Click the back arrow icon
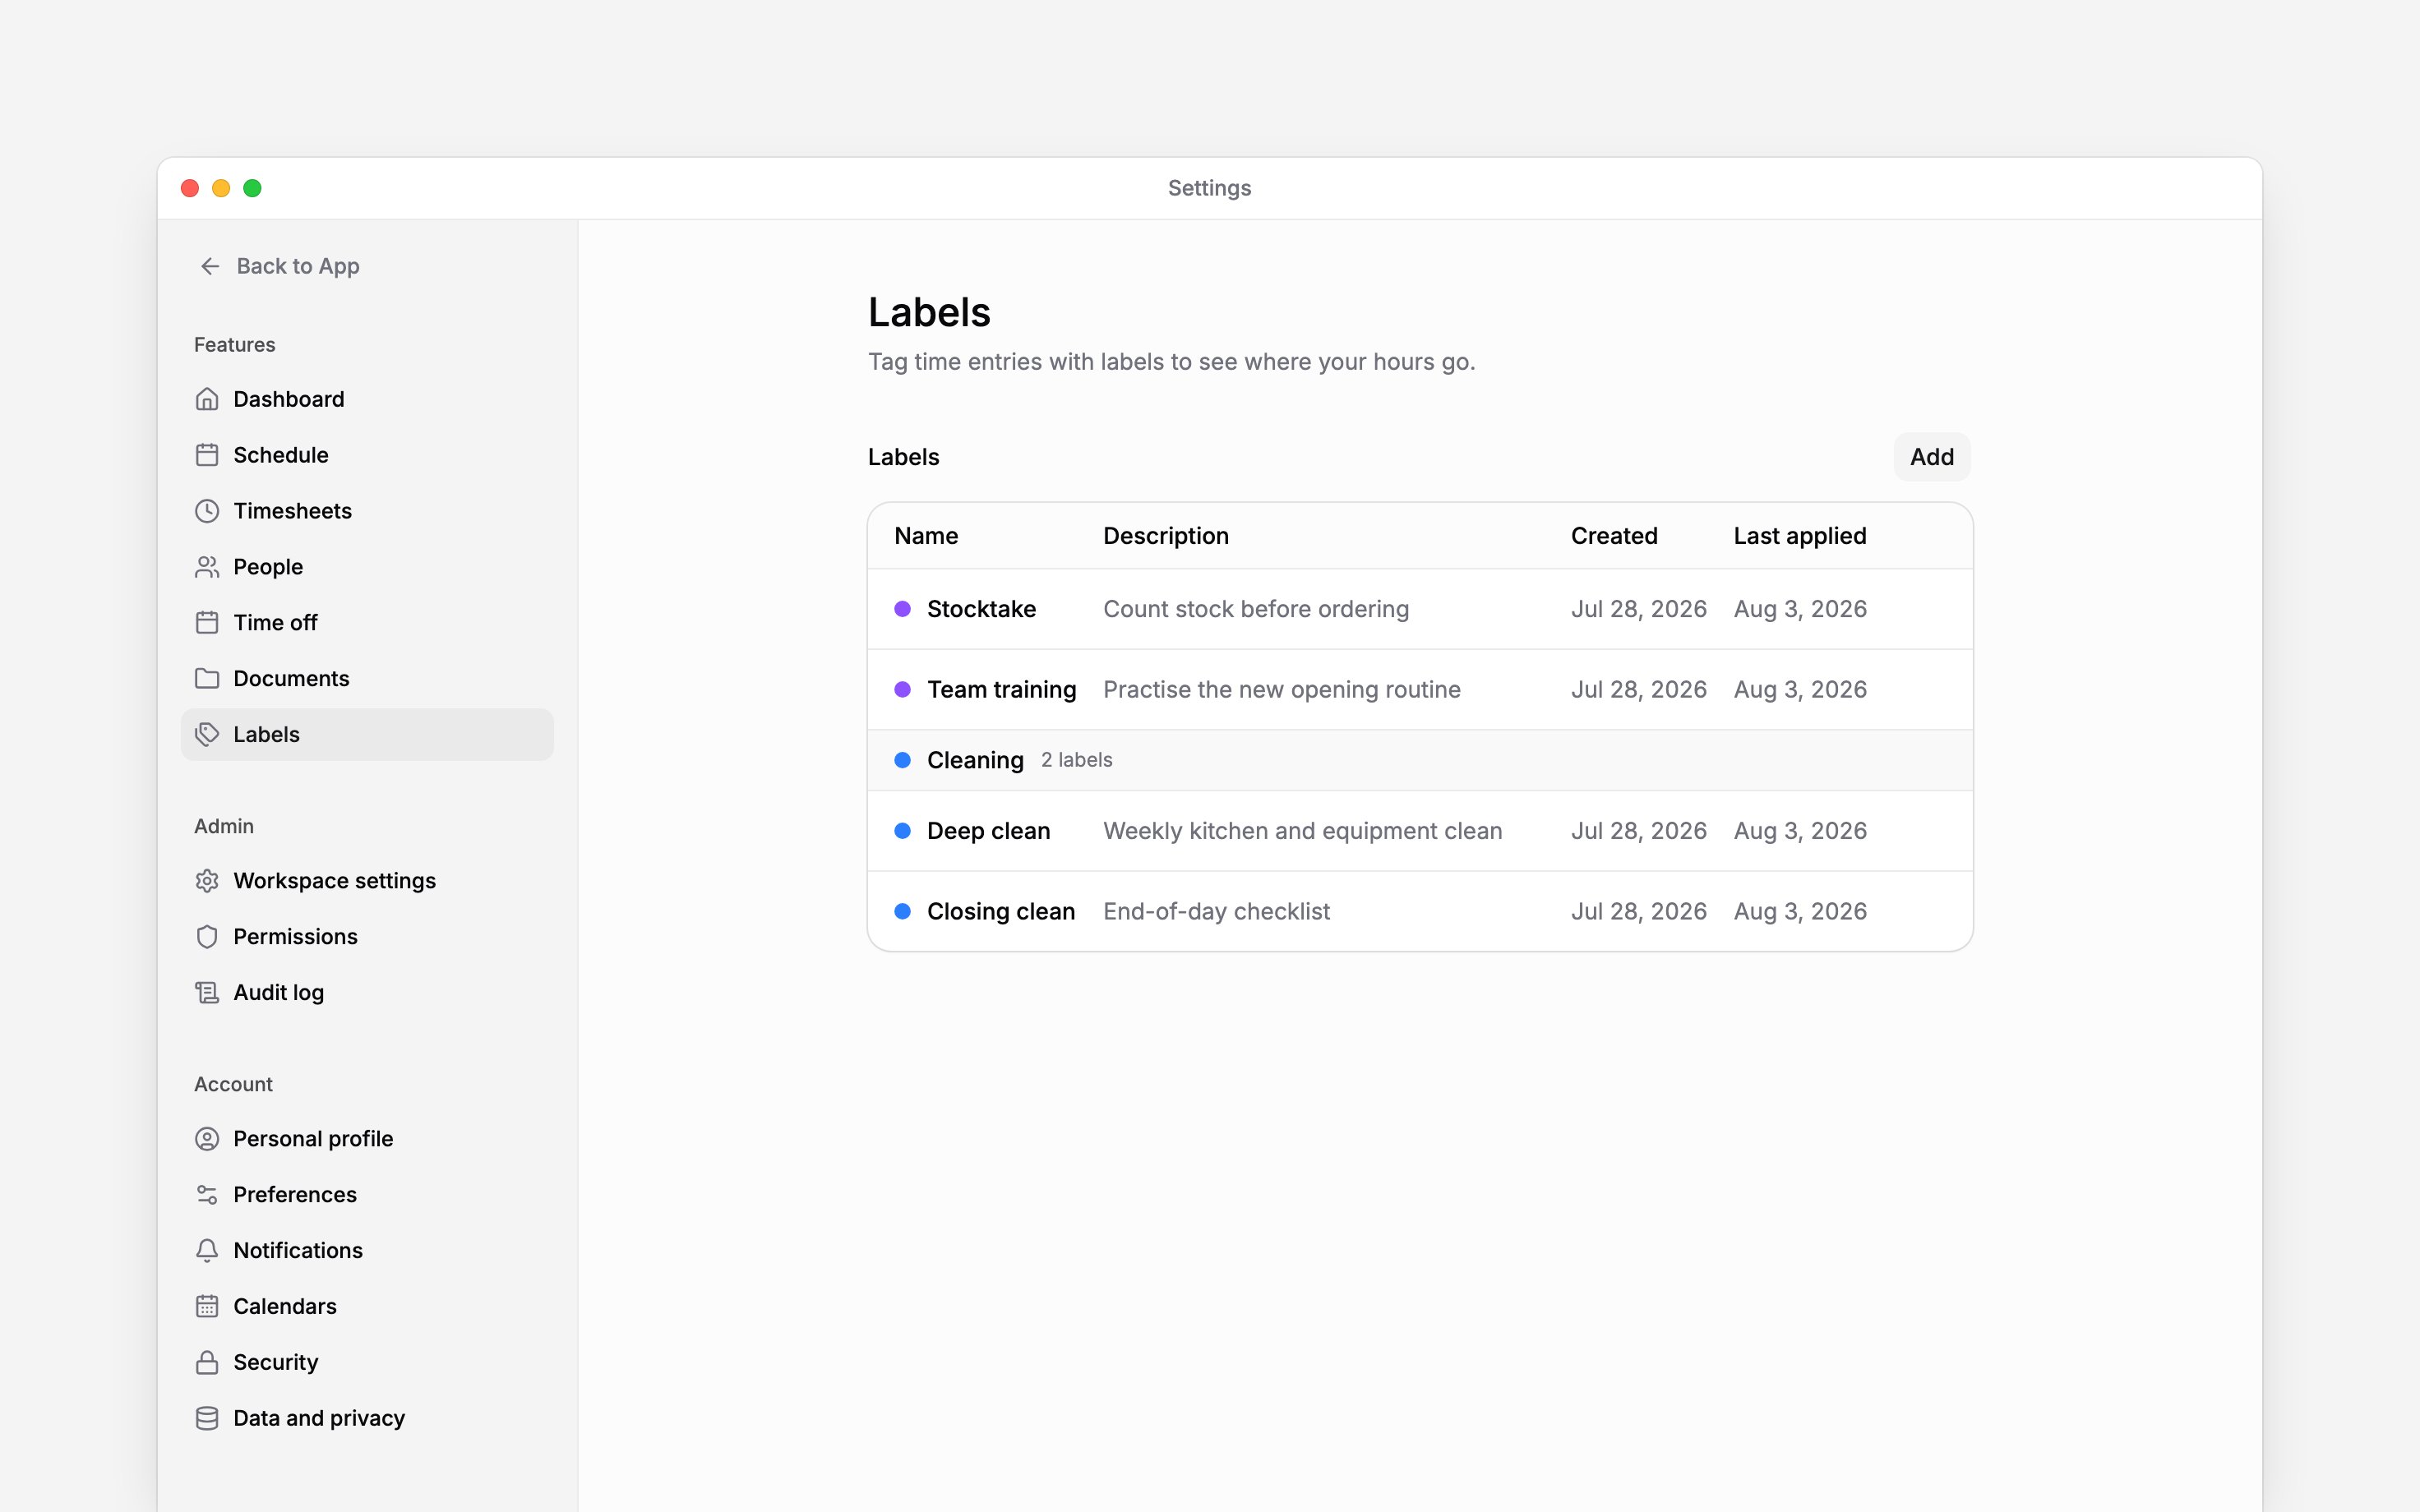2420x1512 pixels. pyautogui.click(x=210, y=266)
